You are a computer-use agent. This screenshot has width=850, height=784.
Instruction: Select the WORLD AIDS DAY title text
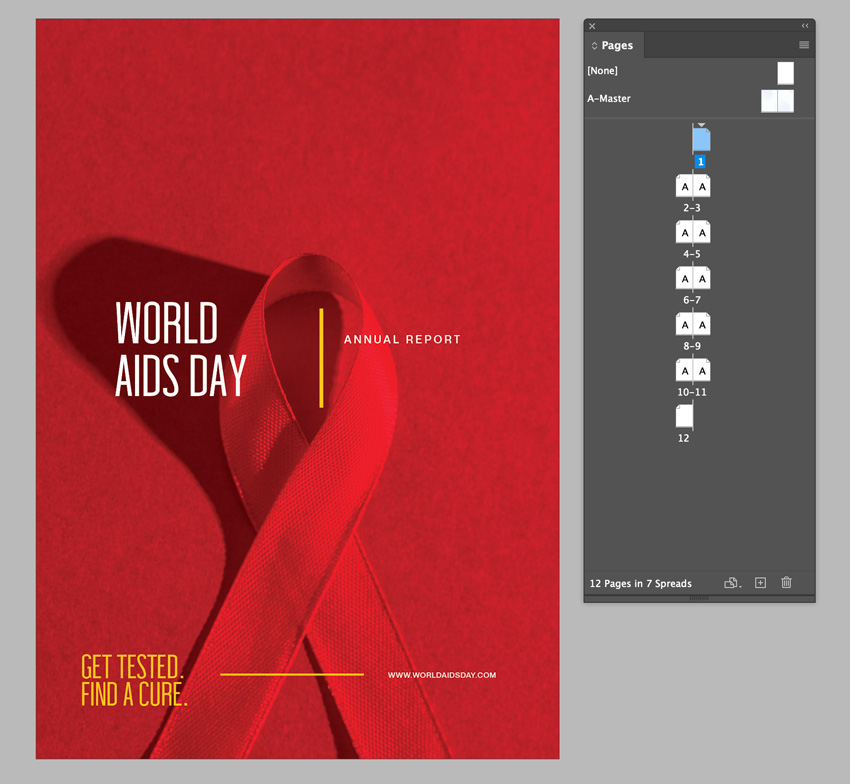click(181, 349)
